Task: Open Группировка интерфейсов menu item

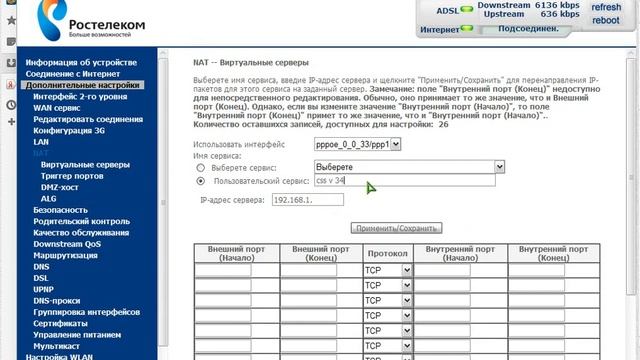Action: [87, 312]
